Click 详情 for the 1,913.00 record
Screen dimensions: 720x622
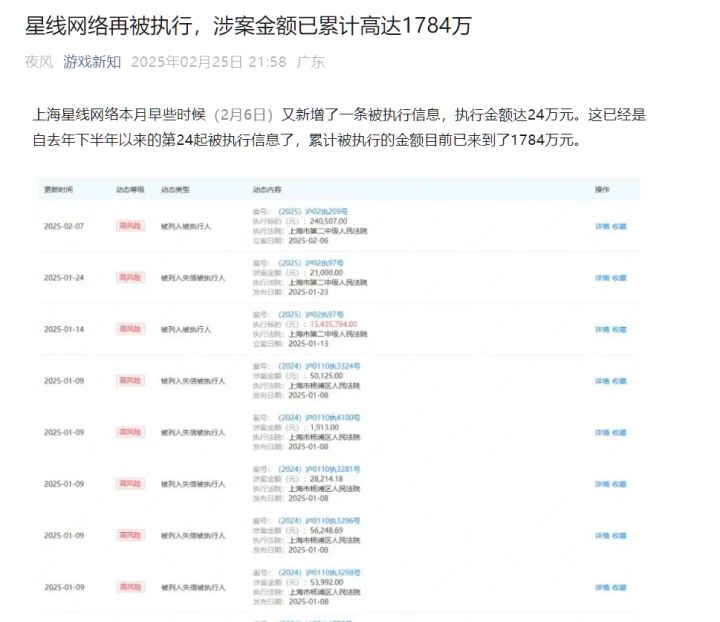point(602,432)
